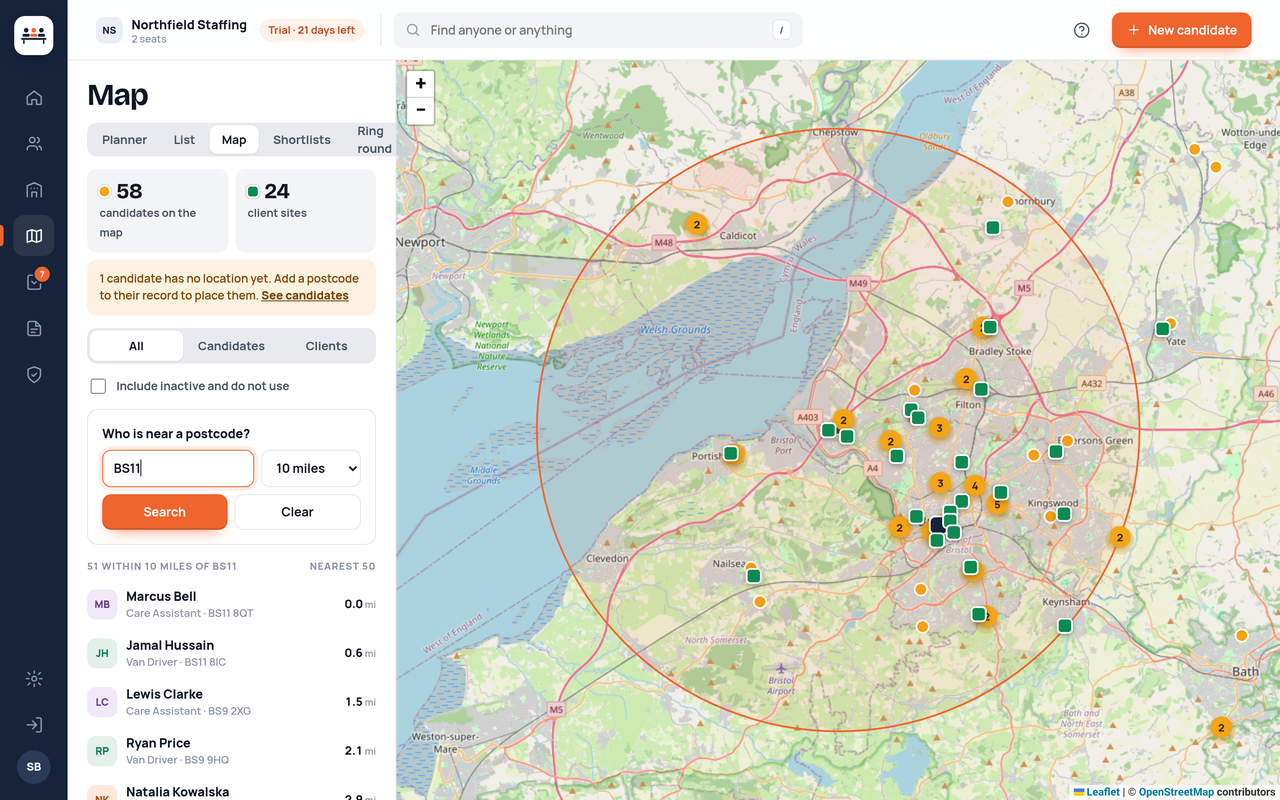This screenshot has width=1280, height=800.
Task: Open Ryan Price in results list
Action: (232, 751)
